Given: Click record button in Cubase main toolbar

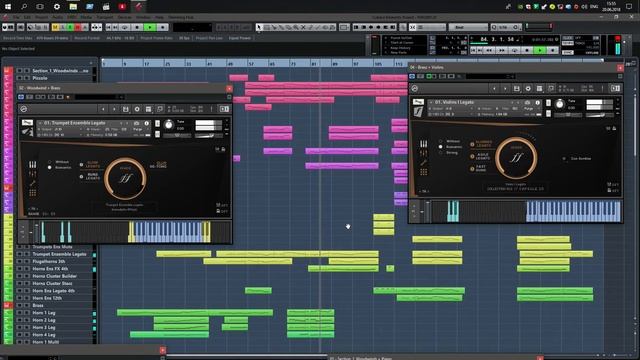Looking at the screenshot, I should coord(163,27).
